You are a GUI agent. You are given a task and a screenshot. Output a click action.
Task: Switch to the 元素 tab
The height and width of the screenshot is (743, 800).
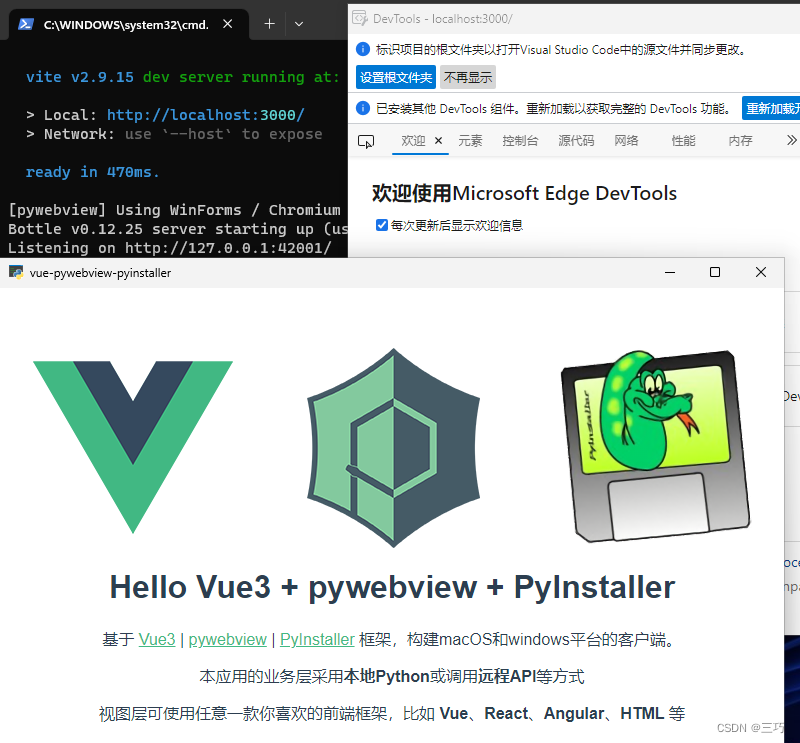(470, 140)
